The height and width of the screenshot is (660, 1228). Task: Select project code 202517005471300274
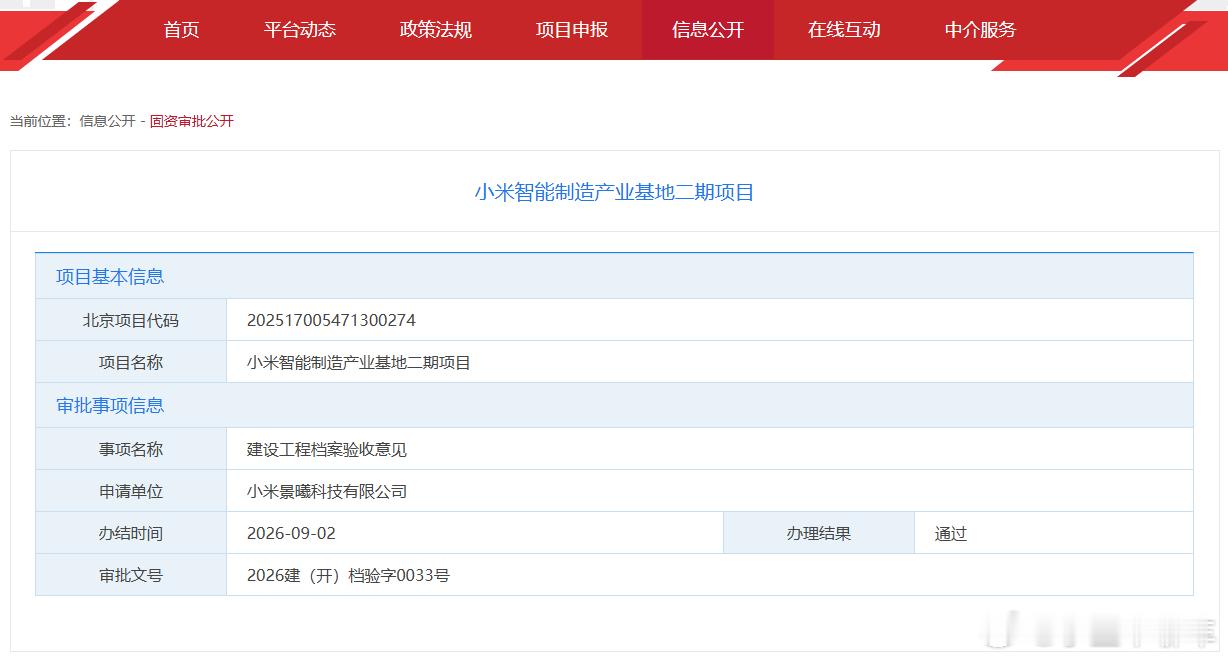pyautogui.click(x=331, y=320)
